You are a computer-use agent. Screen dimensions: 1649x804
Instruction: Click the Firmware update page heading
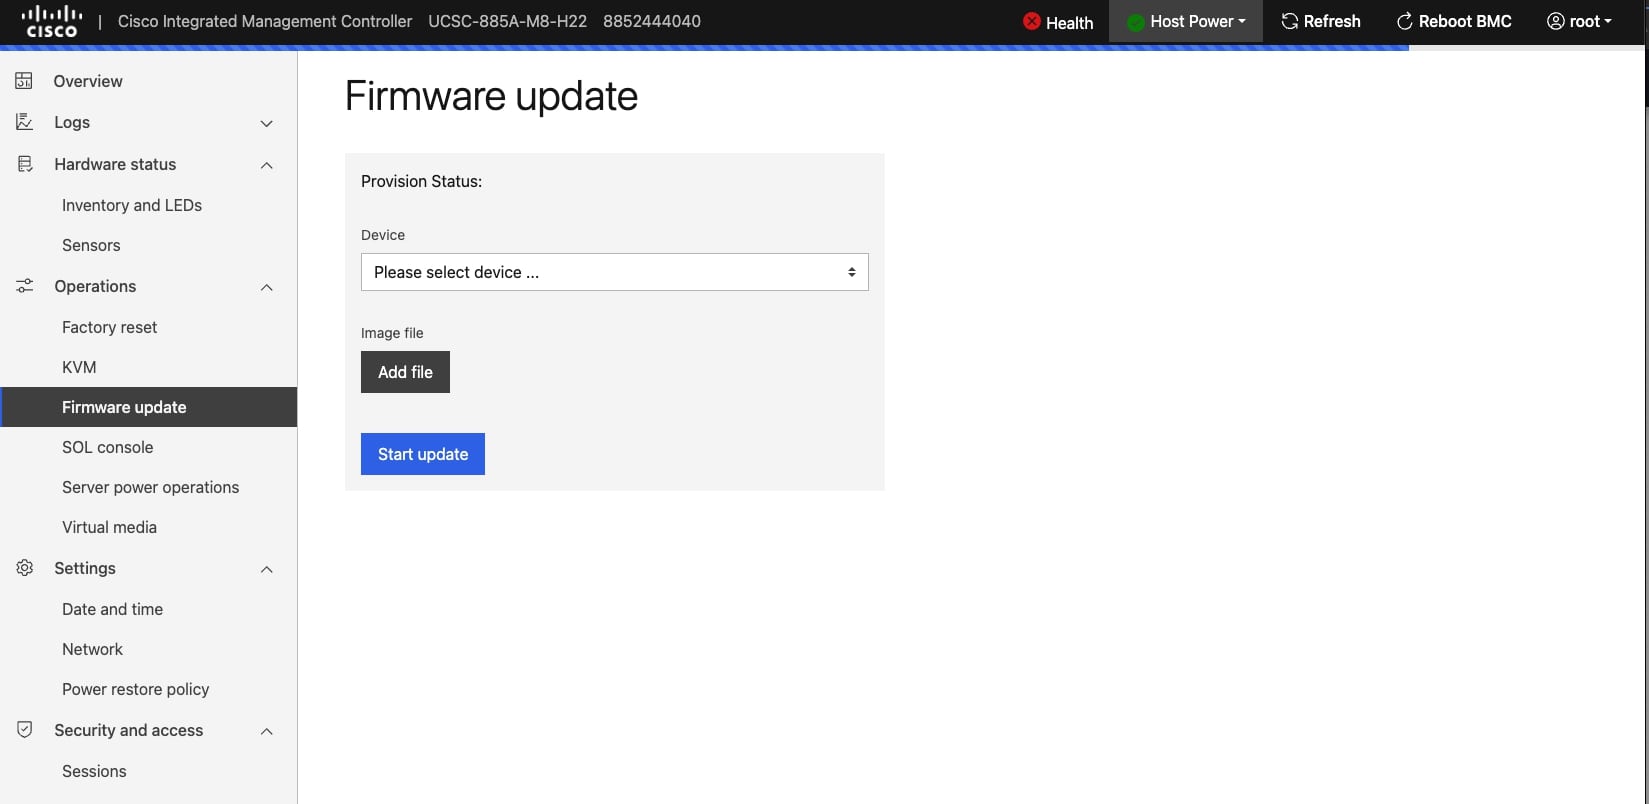point(491,96)
